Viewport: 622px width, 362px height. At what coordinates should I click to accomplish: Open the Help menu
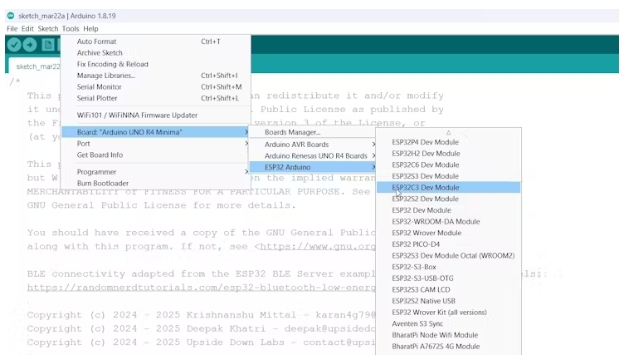coord(91,29)
